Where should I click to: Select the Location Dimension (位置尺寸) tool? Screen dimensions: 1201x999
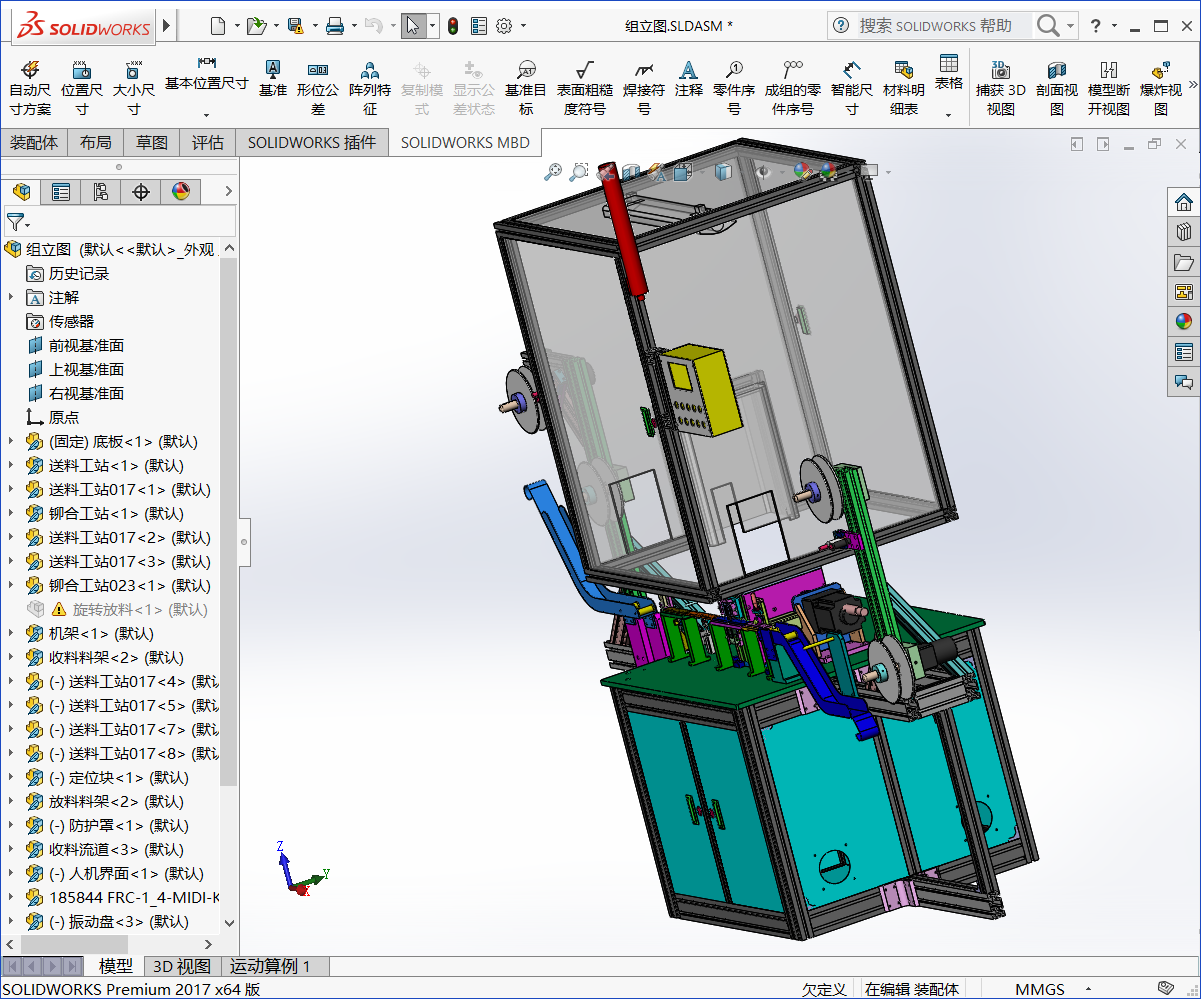(x=82, y=86)
